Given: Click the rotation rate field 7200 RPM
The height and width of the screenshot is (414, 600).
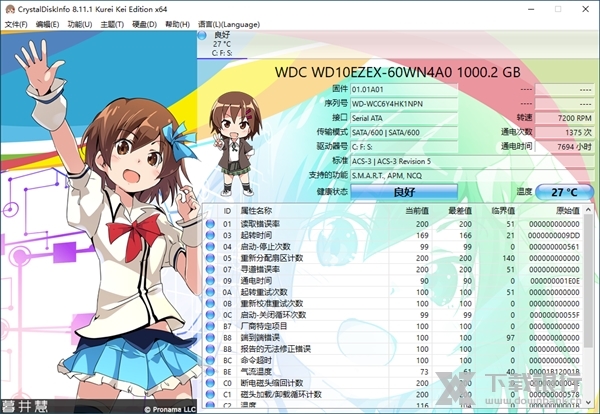Looking at the screenshot, I should 564,118.
